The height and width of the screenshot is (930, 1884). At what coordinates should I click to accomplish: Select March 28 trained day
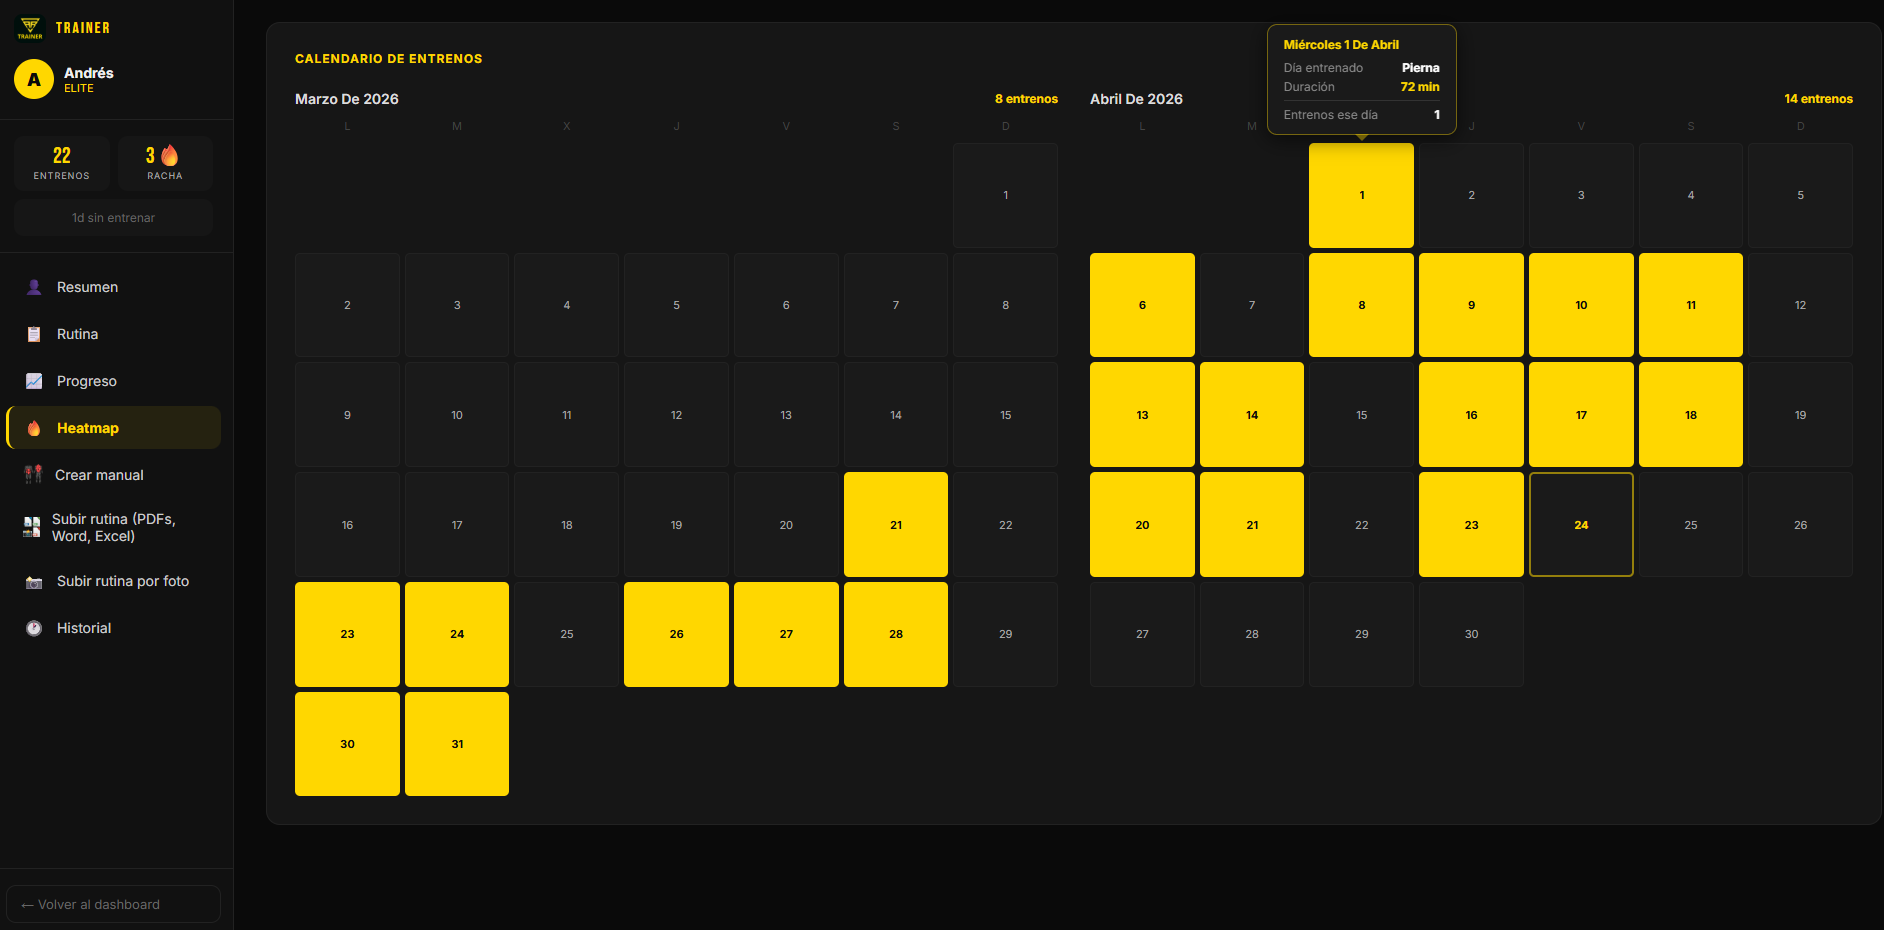(896, 634)
